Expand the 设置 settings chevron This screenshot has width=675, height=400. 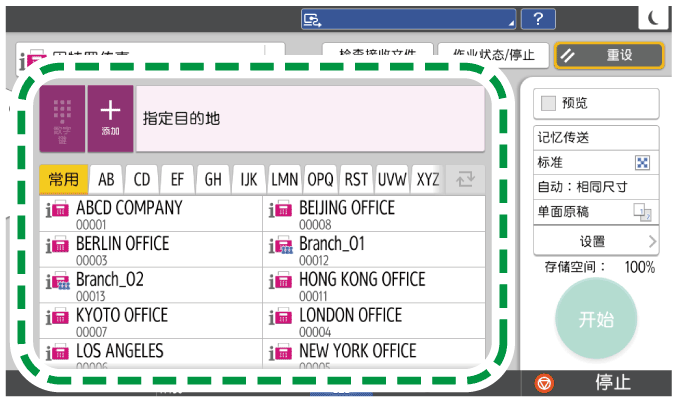tap(651, 241)
